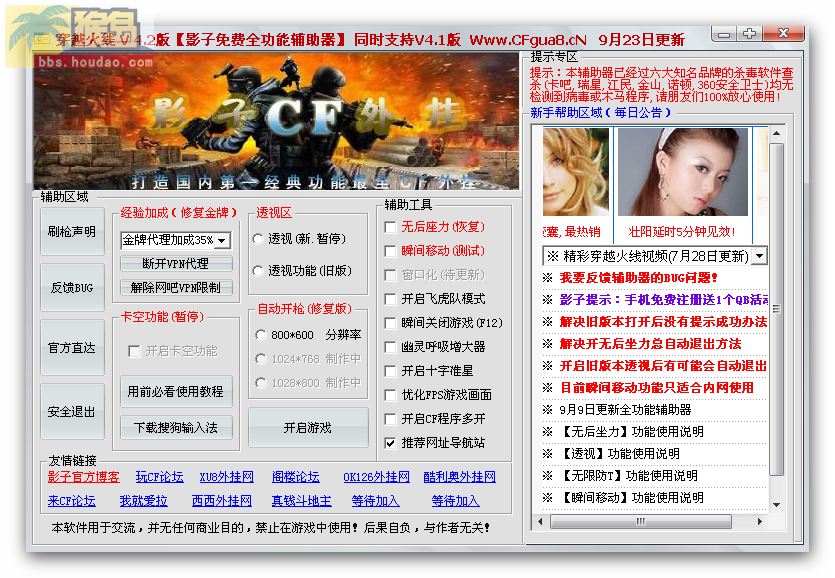Screen dimensions: 835x578
Task: Open the 我就爱拉 link
Action: [x=143, y=501]
